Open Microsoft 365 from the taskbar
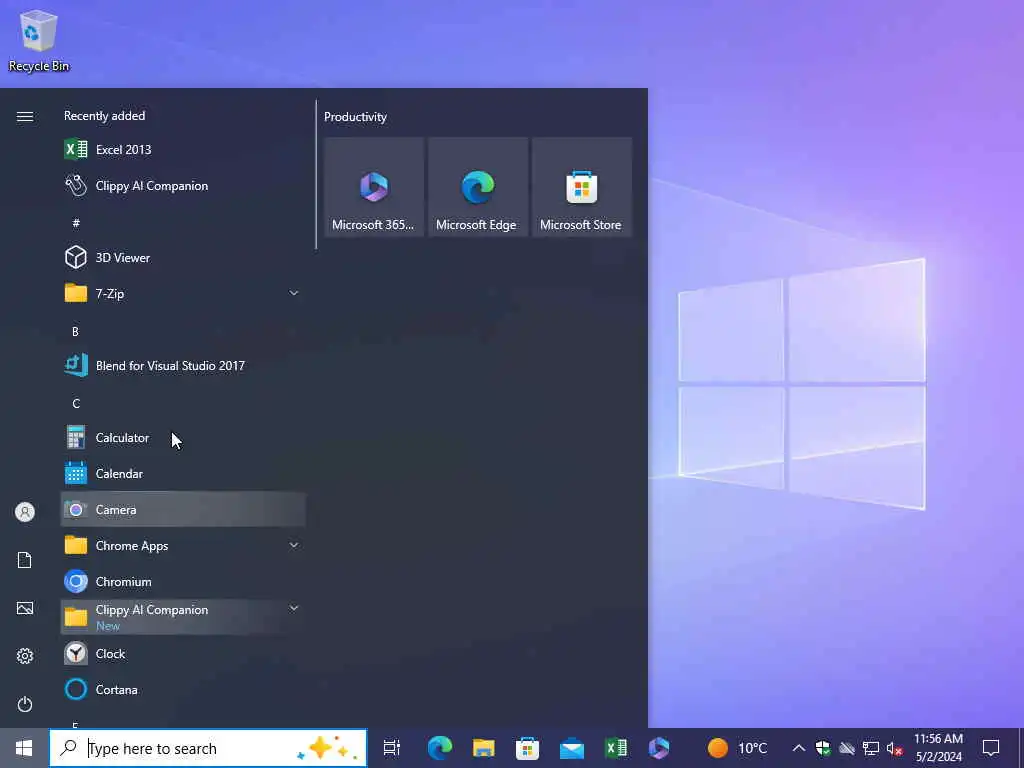Screen dimensions: 1024x768 point(659,748)
